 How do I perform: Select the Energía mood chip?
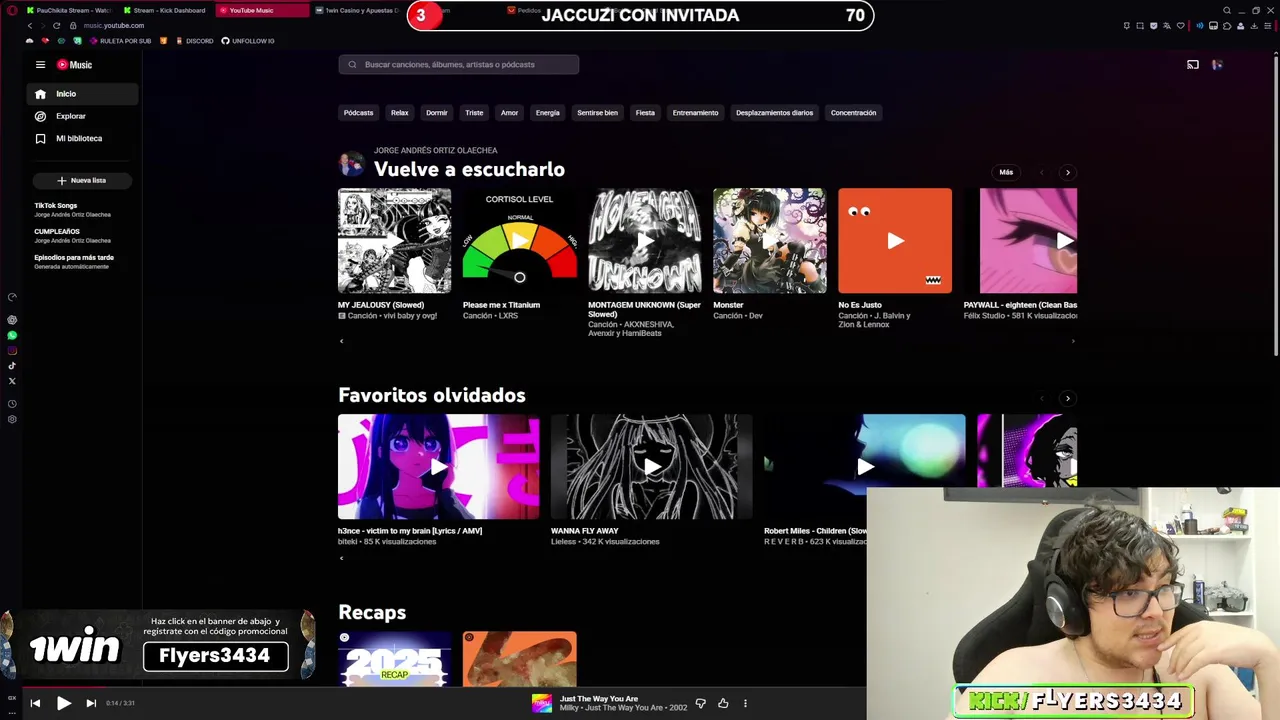tap(547, 113)
